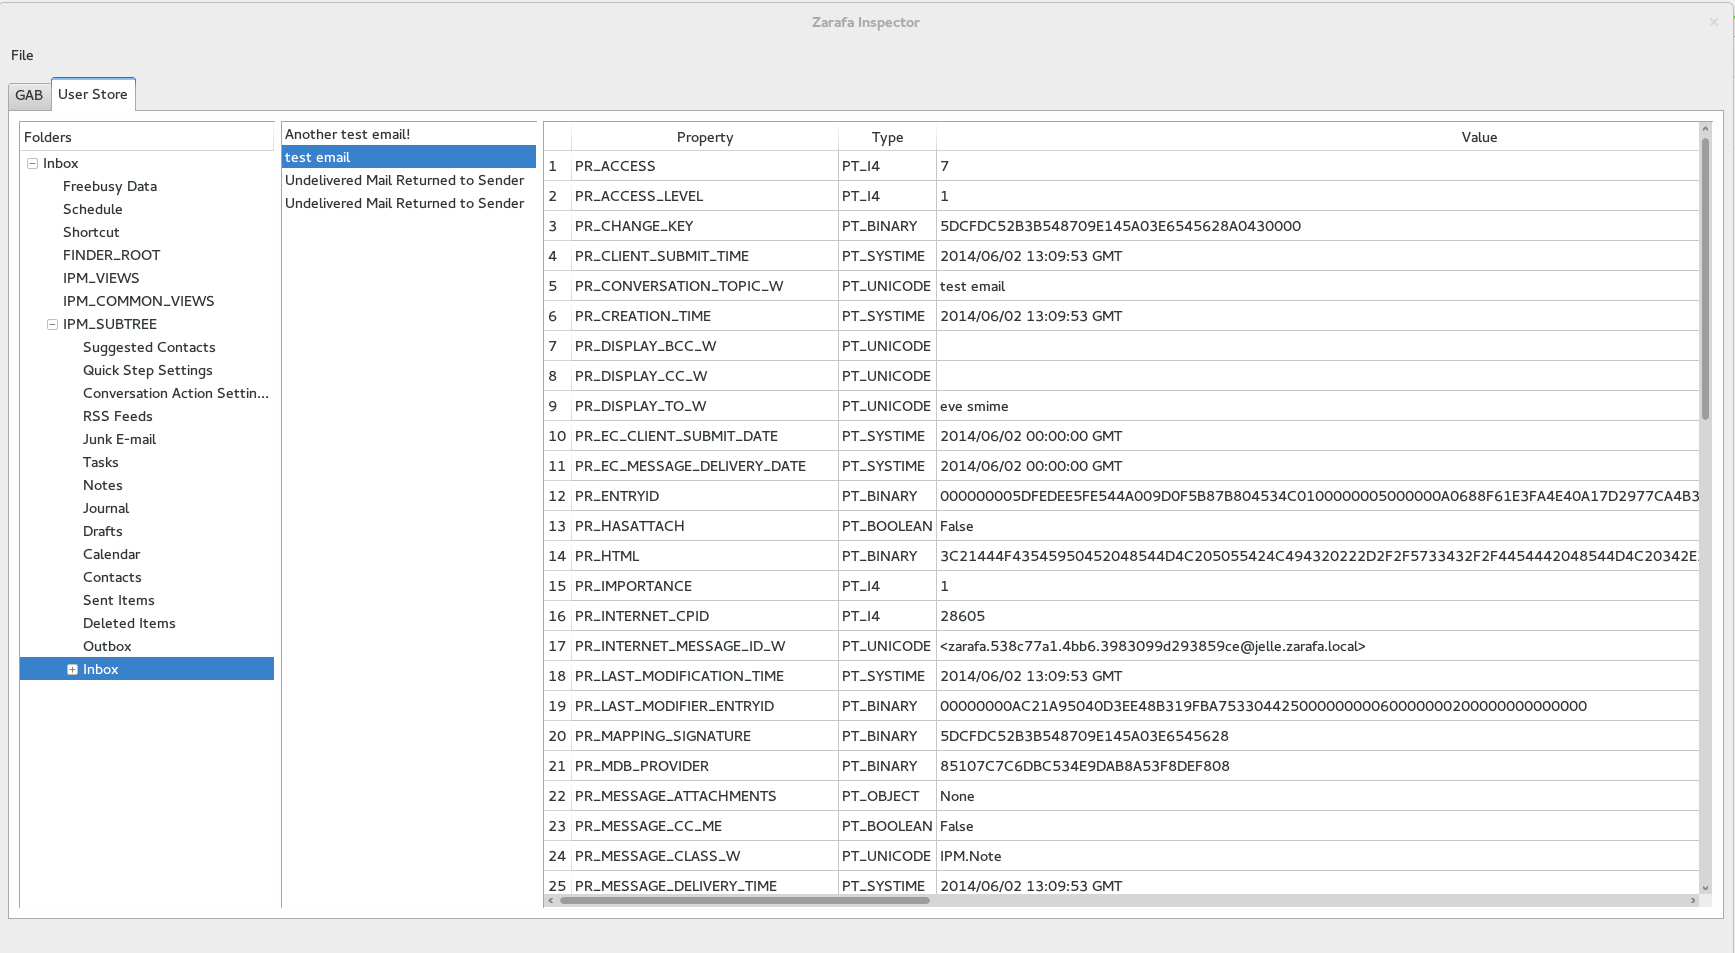Sort by the Value column header
This screenshot has height=953, width=1735.
point(1479,137)
